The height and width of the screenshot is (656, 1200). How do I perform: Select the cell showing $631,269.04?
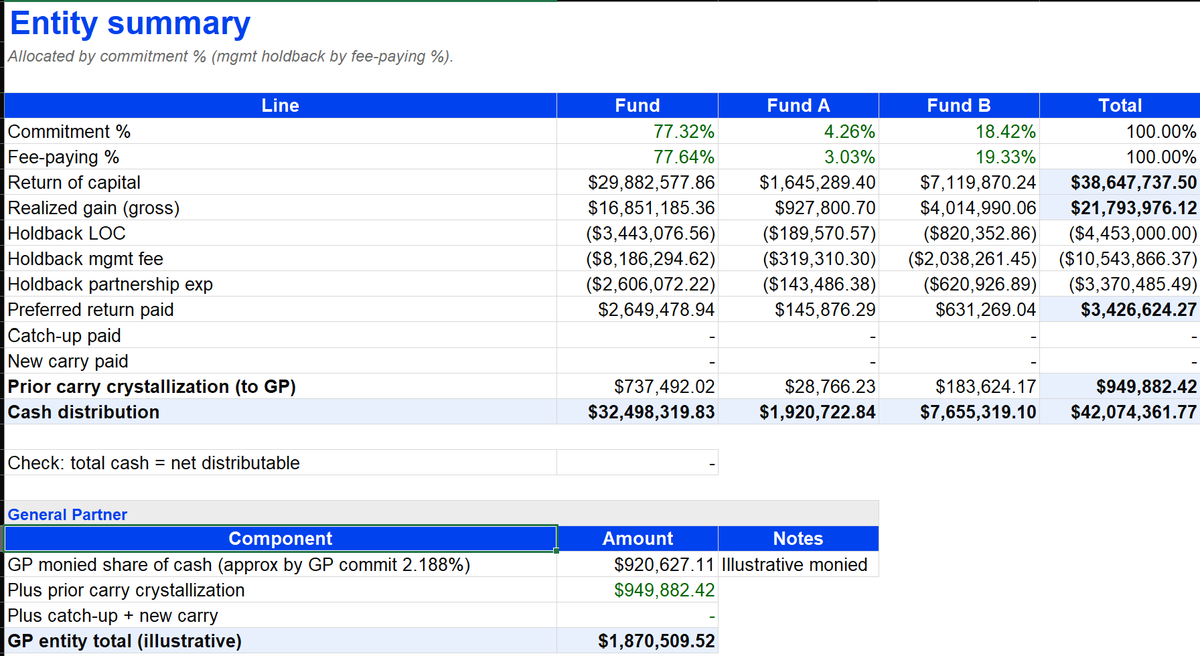(959, 310)
